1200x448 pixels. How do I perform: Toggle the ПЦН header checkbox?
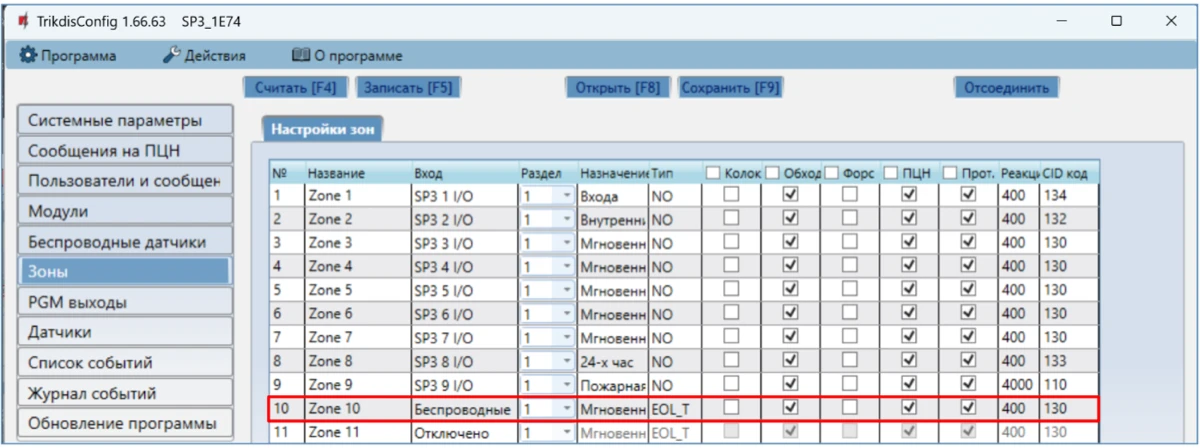click(891, 173)
